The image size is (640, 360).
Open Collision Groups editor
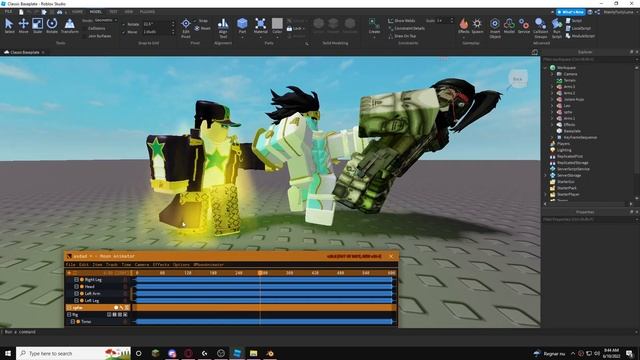[x=540, y=27]
